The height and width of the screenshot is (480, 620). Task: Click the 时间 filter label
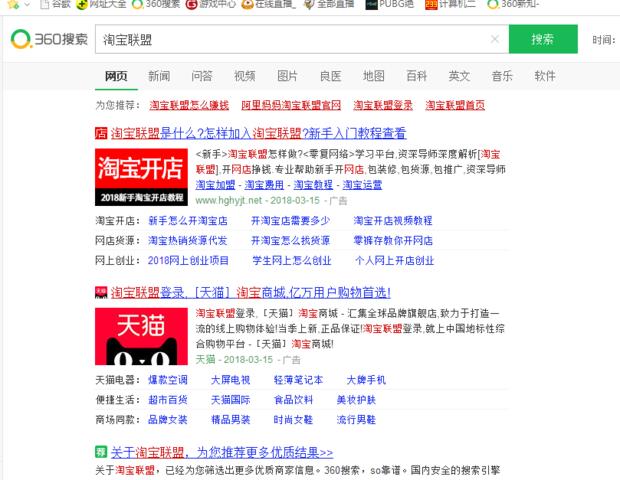[603, 40]
